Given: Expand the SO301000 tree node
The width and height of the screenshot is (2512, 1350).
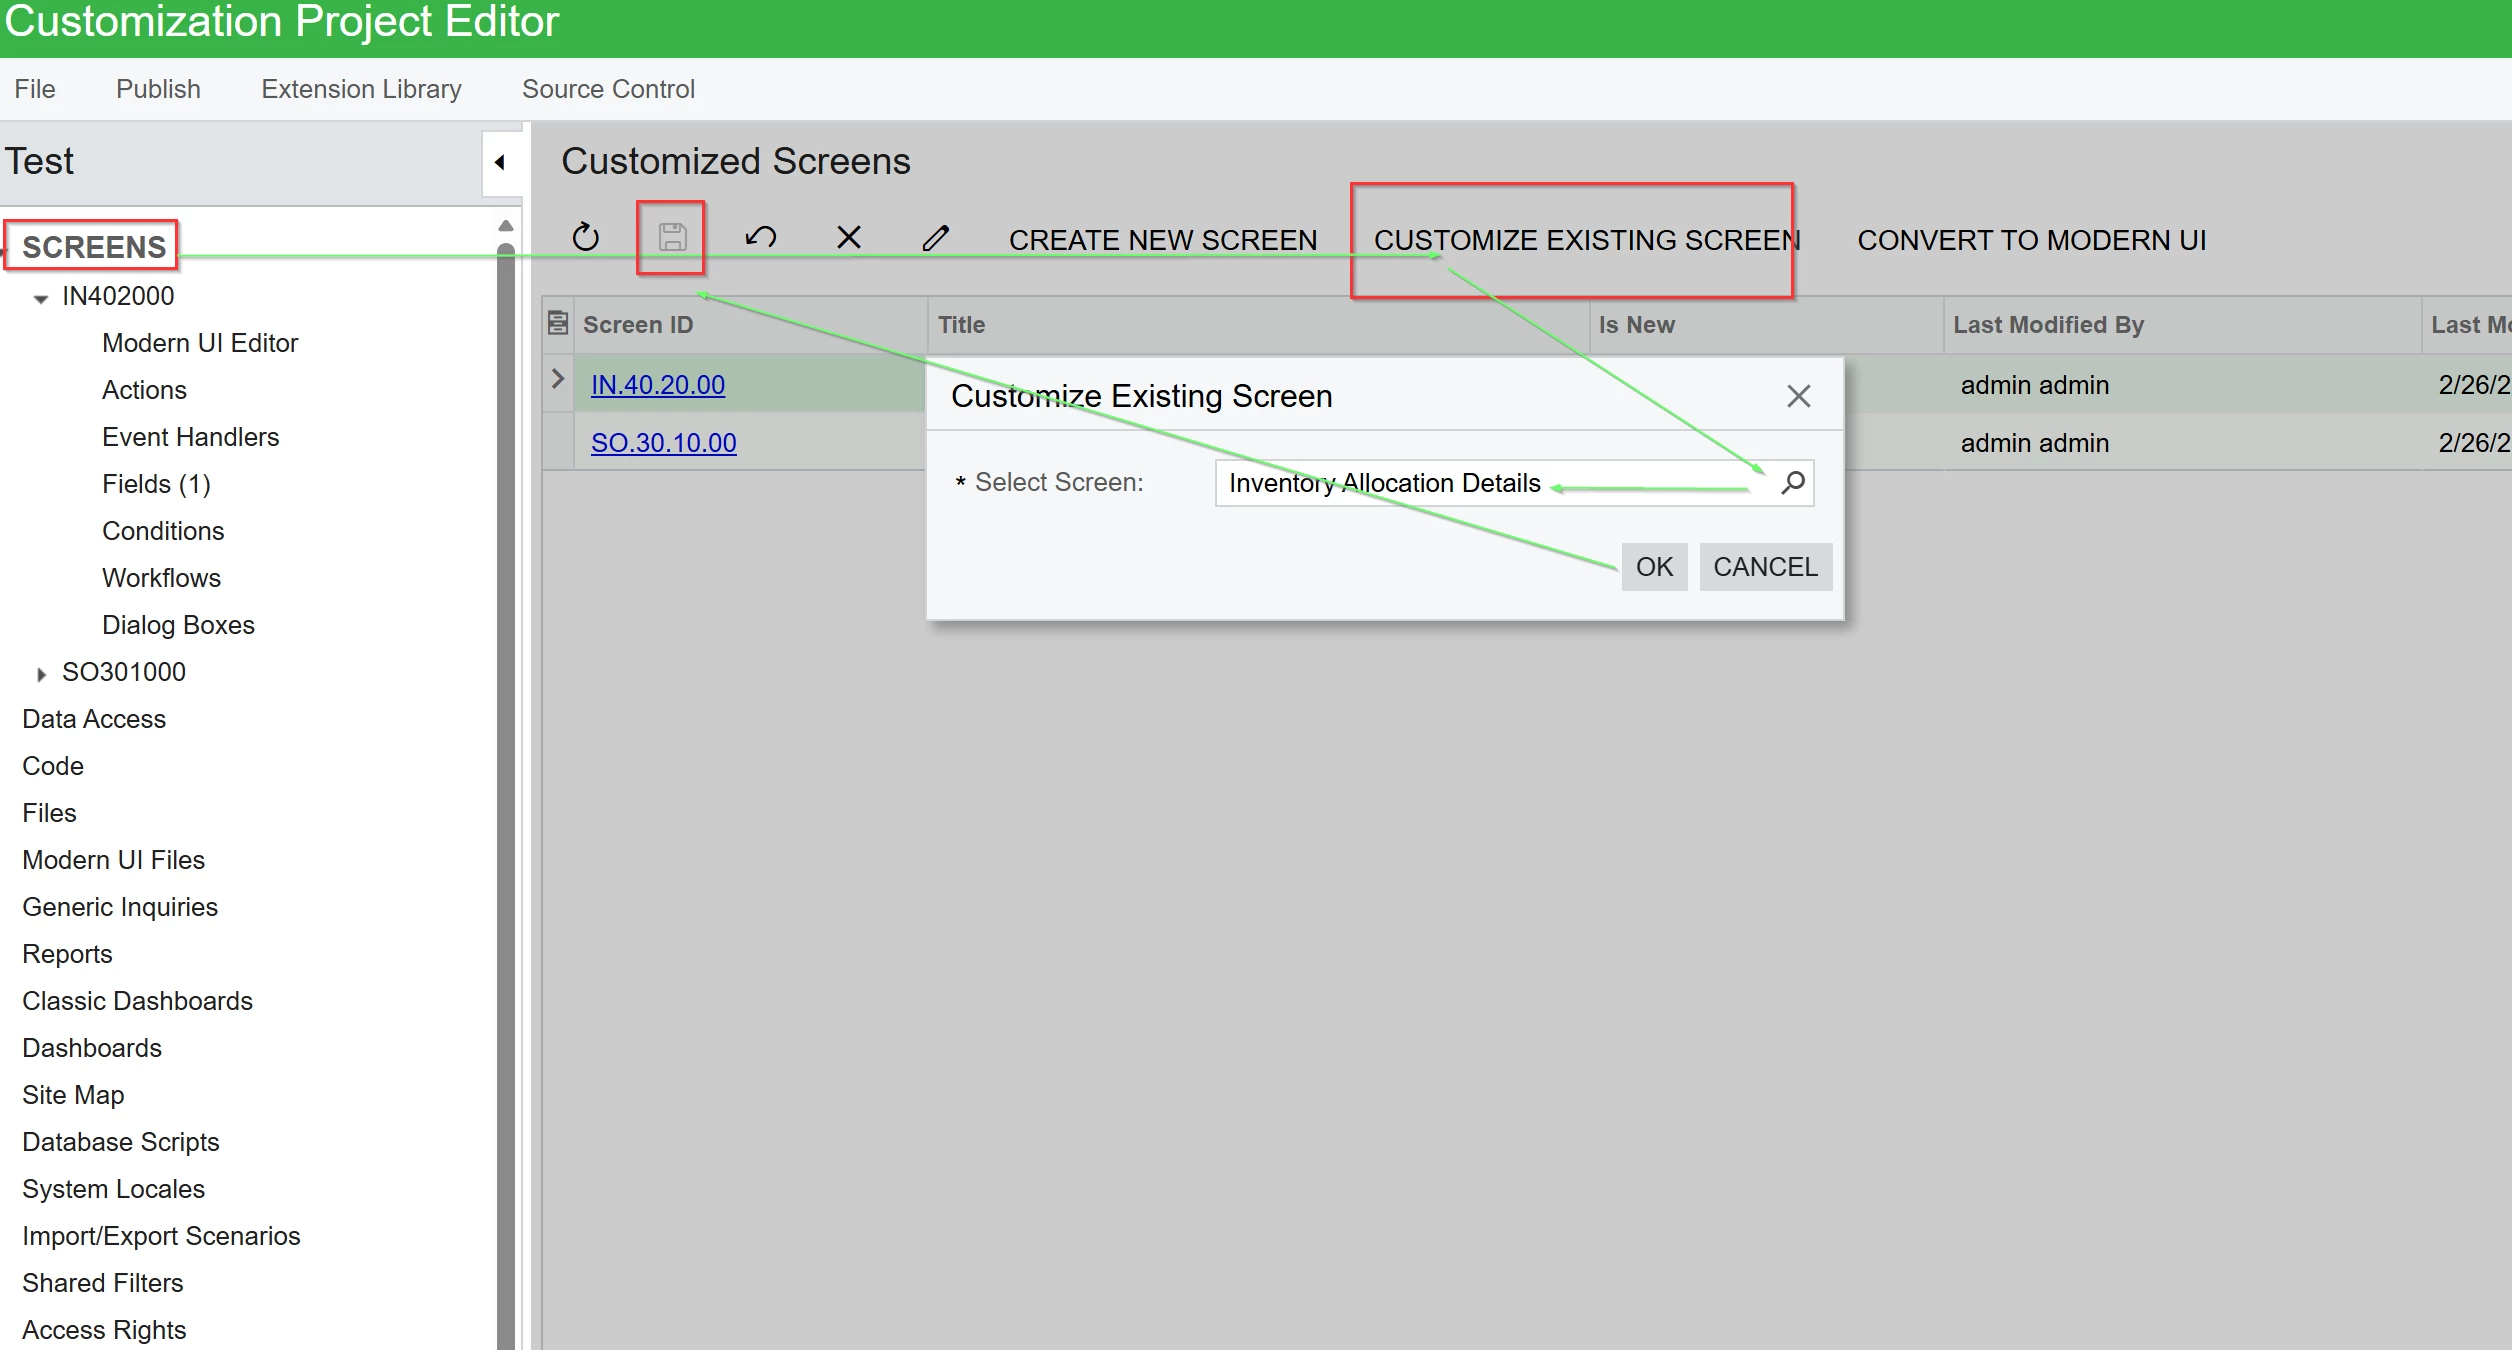Looking at the screenshot, I should tap(41, 674).
